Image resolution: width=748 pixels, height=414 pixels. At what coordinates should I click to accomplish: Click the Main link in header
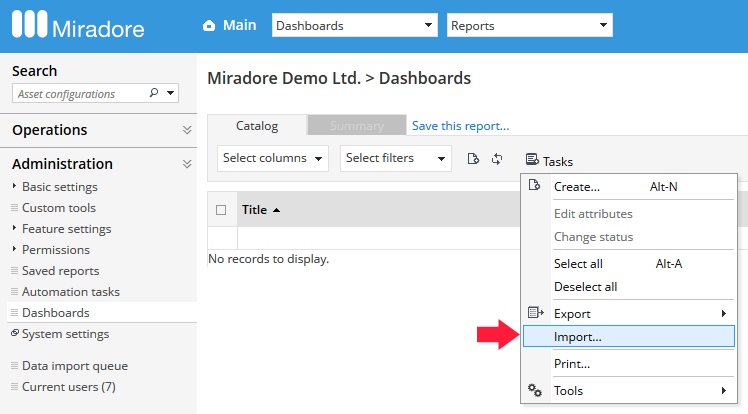tap(239, 25)
